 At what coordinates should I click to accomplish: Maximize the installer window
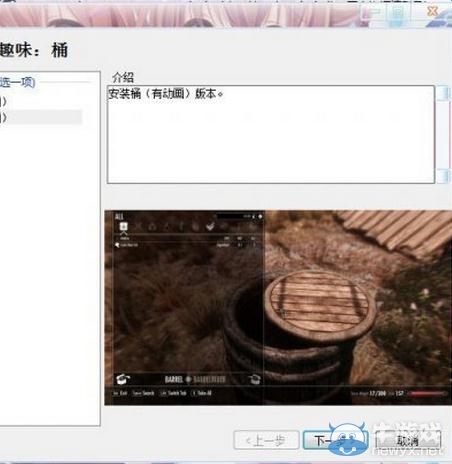click(398, 13)
